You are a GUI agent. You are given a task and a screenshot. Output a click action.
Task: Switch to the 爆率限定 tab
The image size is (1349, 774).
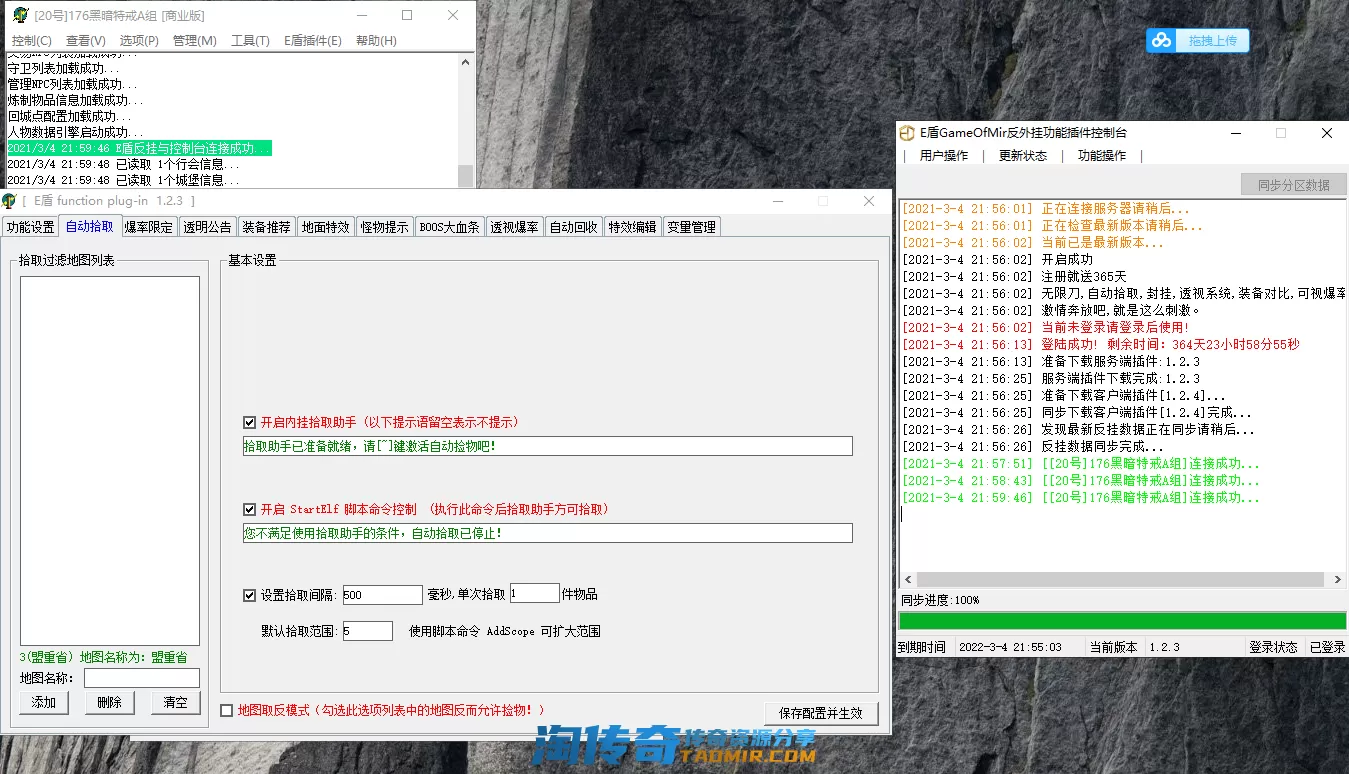tap(149, 227)
